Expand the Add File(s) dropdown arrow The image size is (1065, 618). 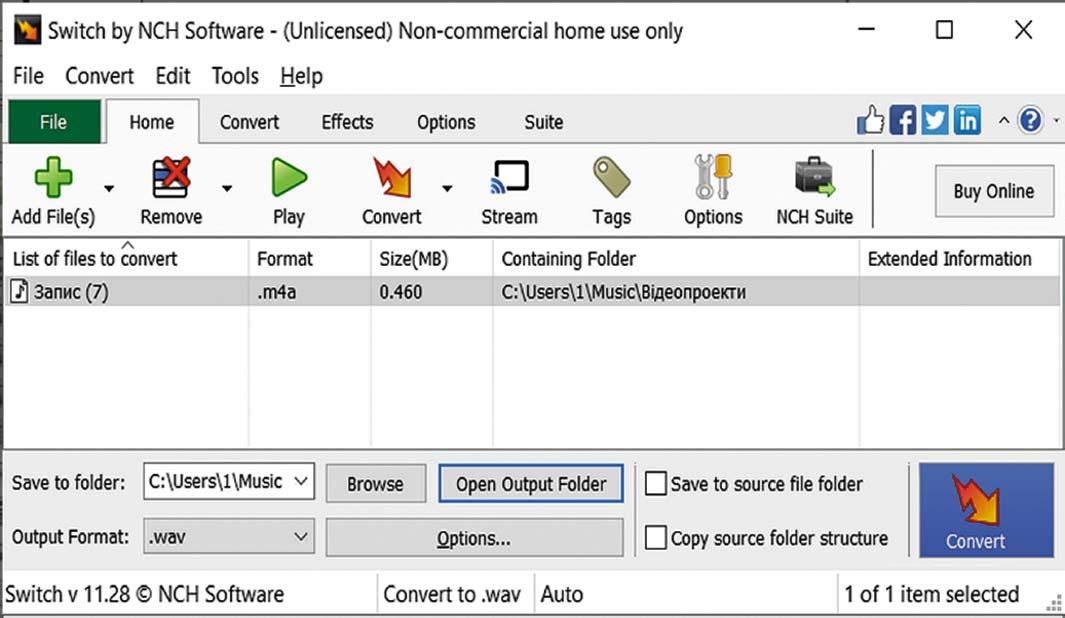click(109, 188)
